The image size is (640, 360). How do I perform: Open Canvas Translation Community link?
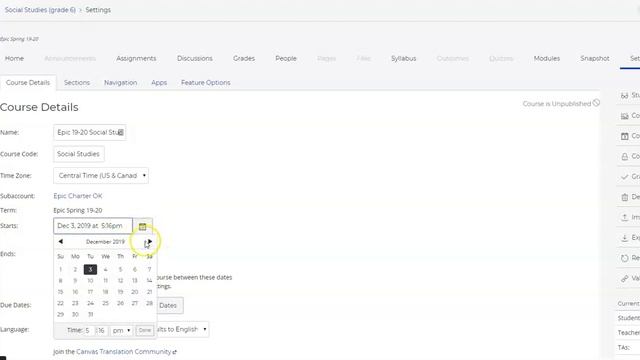coord(123,351)
